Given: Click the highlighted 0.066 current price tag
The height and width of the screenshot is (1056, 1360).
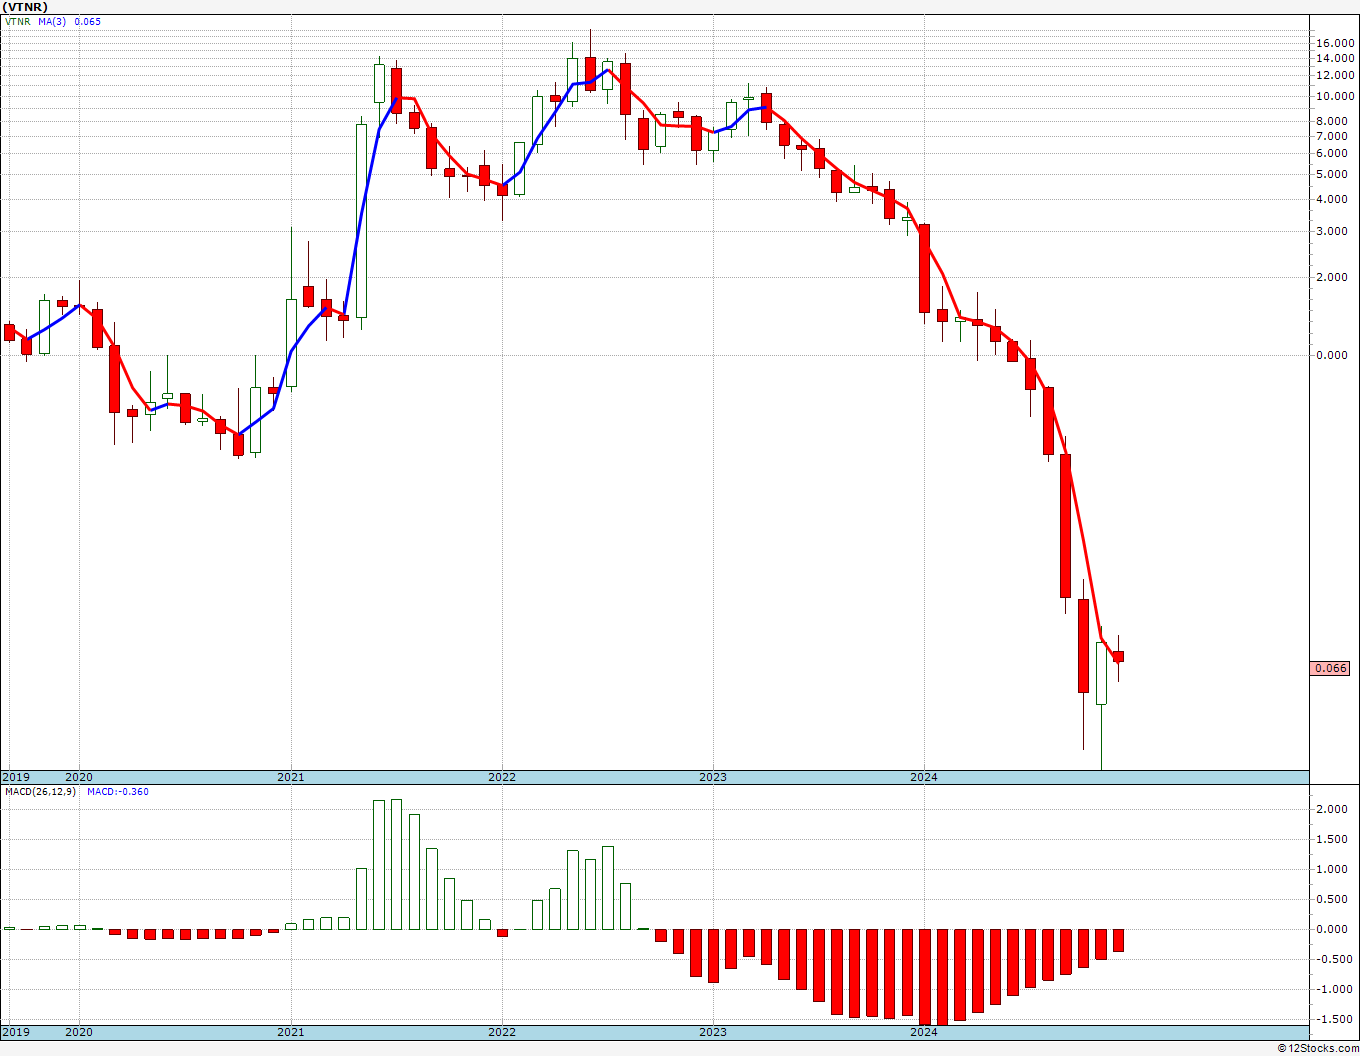Looking at the screenshot, I should point(1331,668).
